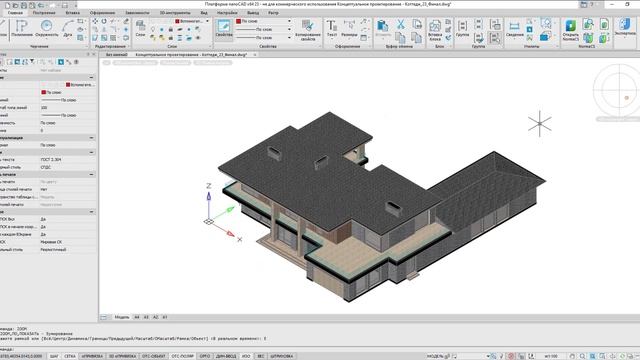Open the 3D-инструменты ribbon tab

pyautogui.click(x=175, y=13)
